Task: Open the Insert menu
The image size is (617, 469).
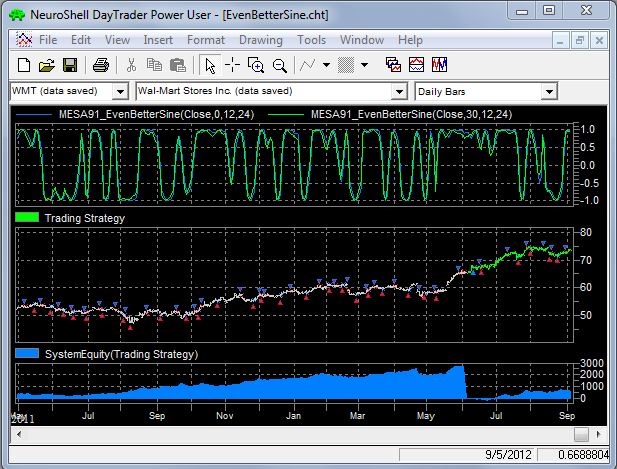Action: (x=158, y=40)
